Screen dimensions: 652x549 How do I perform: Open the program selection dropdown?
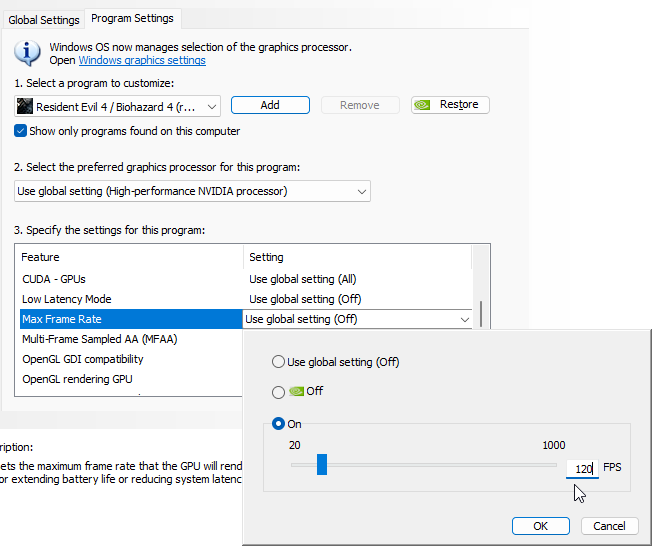click(118, 106)
